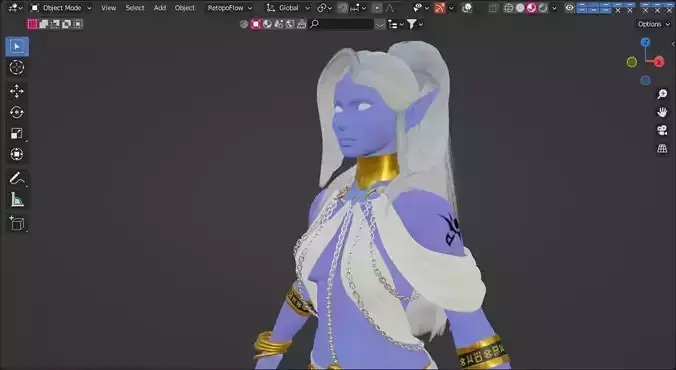Activate the combined Transform tool
This screenshot has width=676, height=370.
click(17, 154)
